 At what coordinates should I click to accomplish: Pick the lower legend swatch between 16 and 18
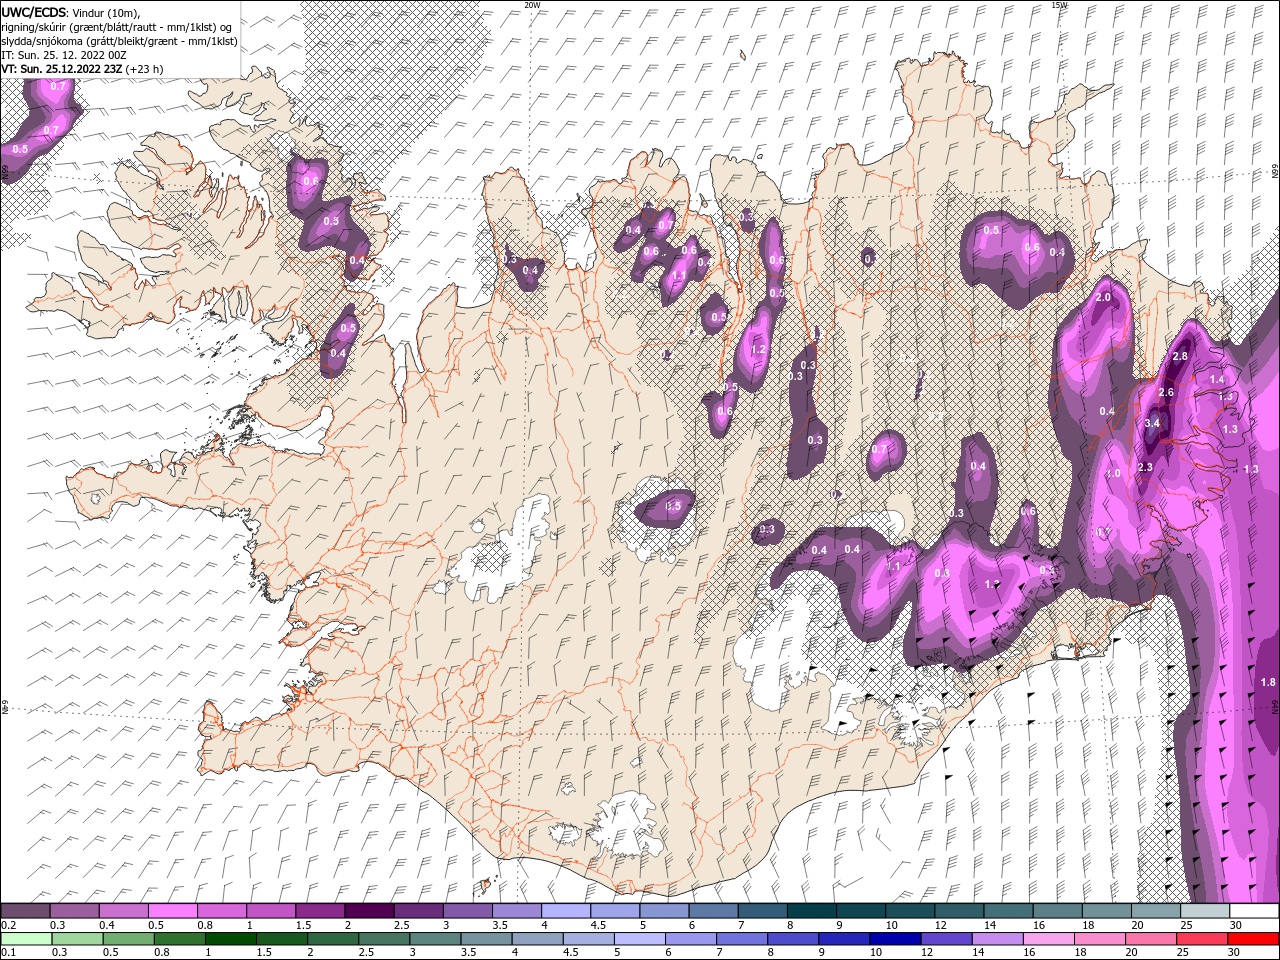click(x=1049, y=939)
